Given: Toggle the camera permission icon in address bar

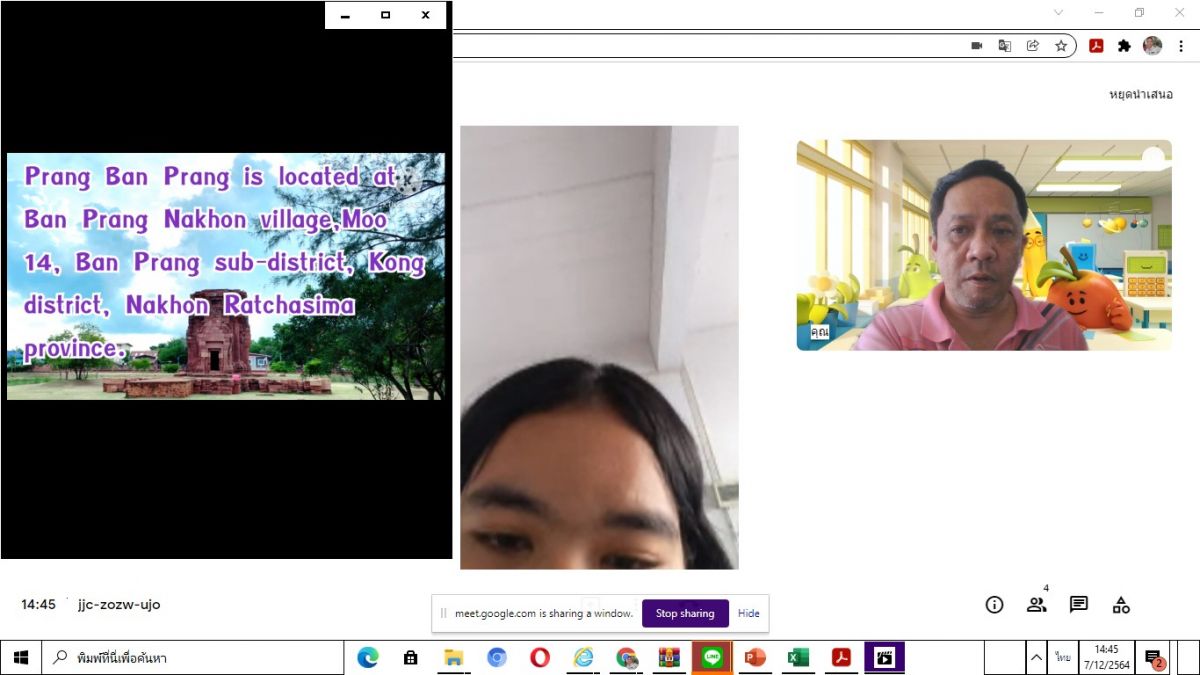Looking at the screenshot, I should pyautogui.click(x=977, y=46).
